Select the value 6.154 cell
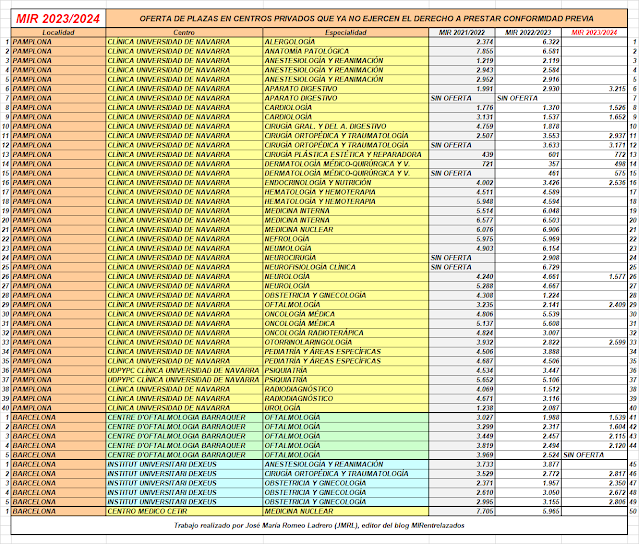Viewport: 639px width, 544px height. pyautogui.click(x=528, y=248)
